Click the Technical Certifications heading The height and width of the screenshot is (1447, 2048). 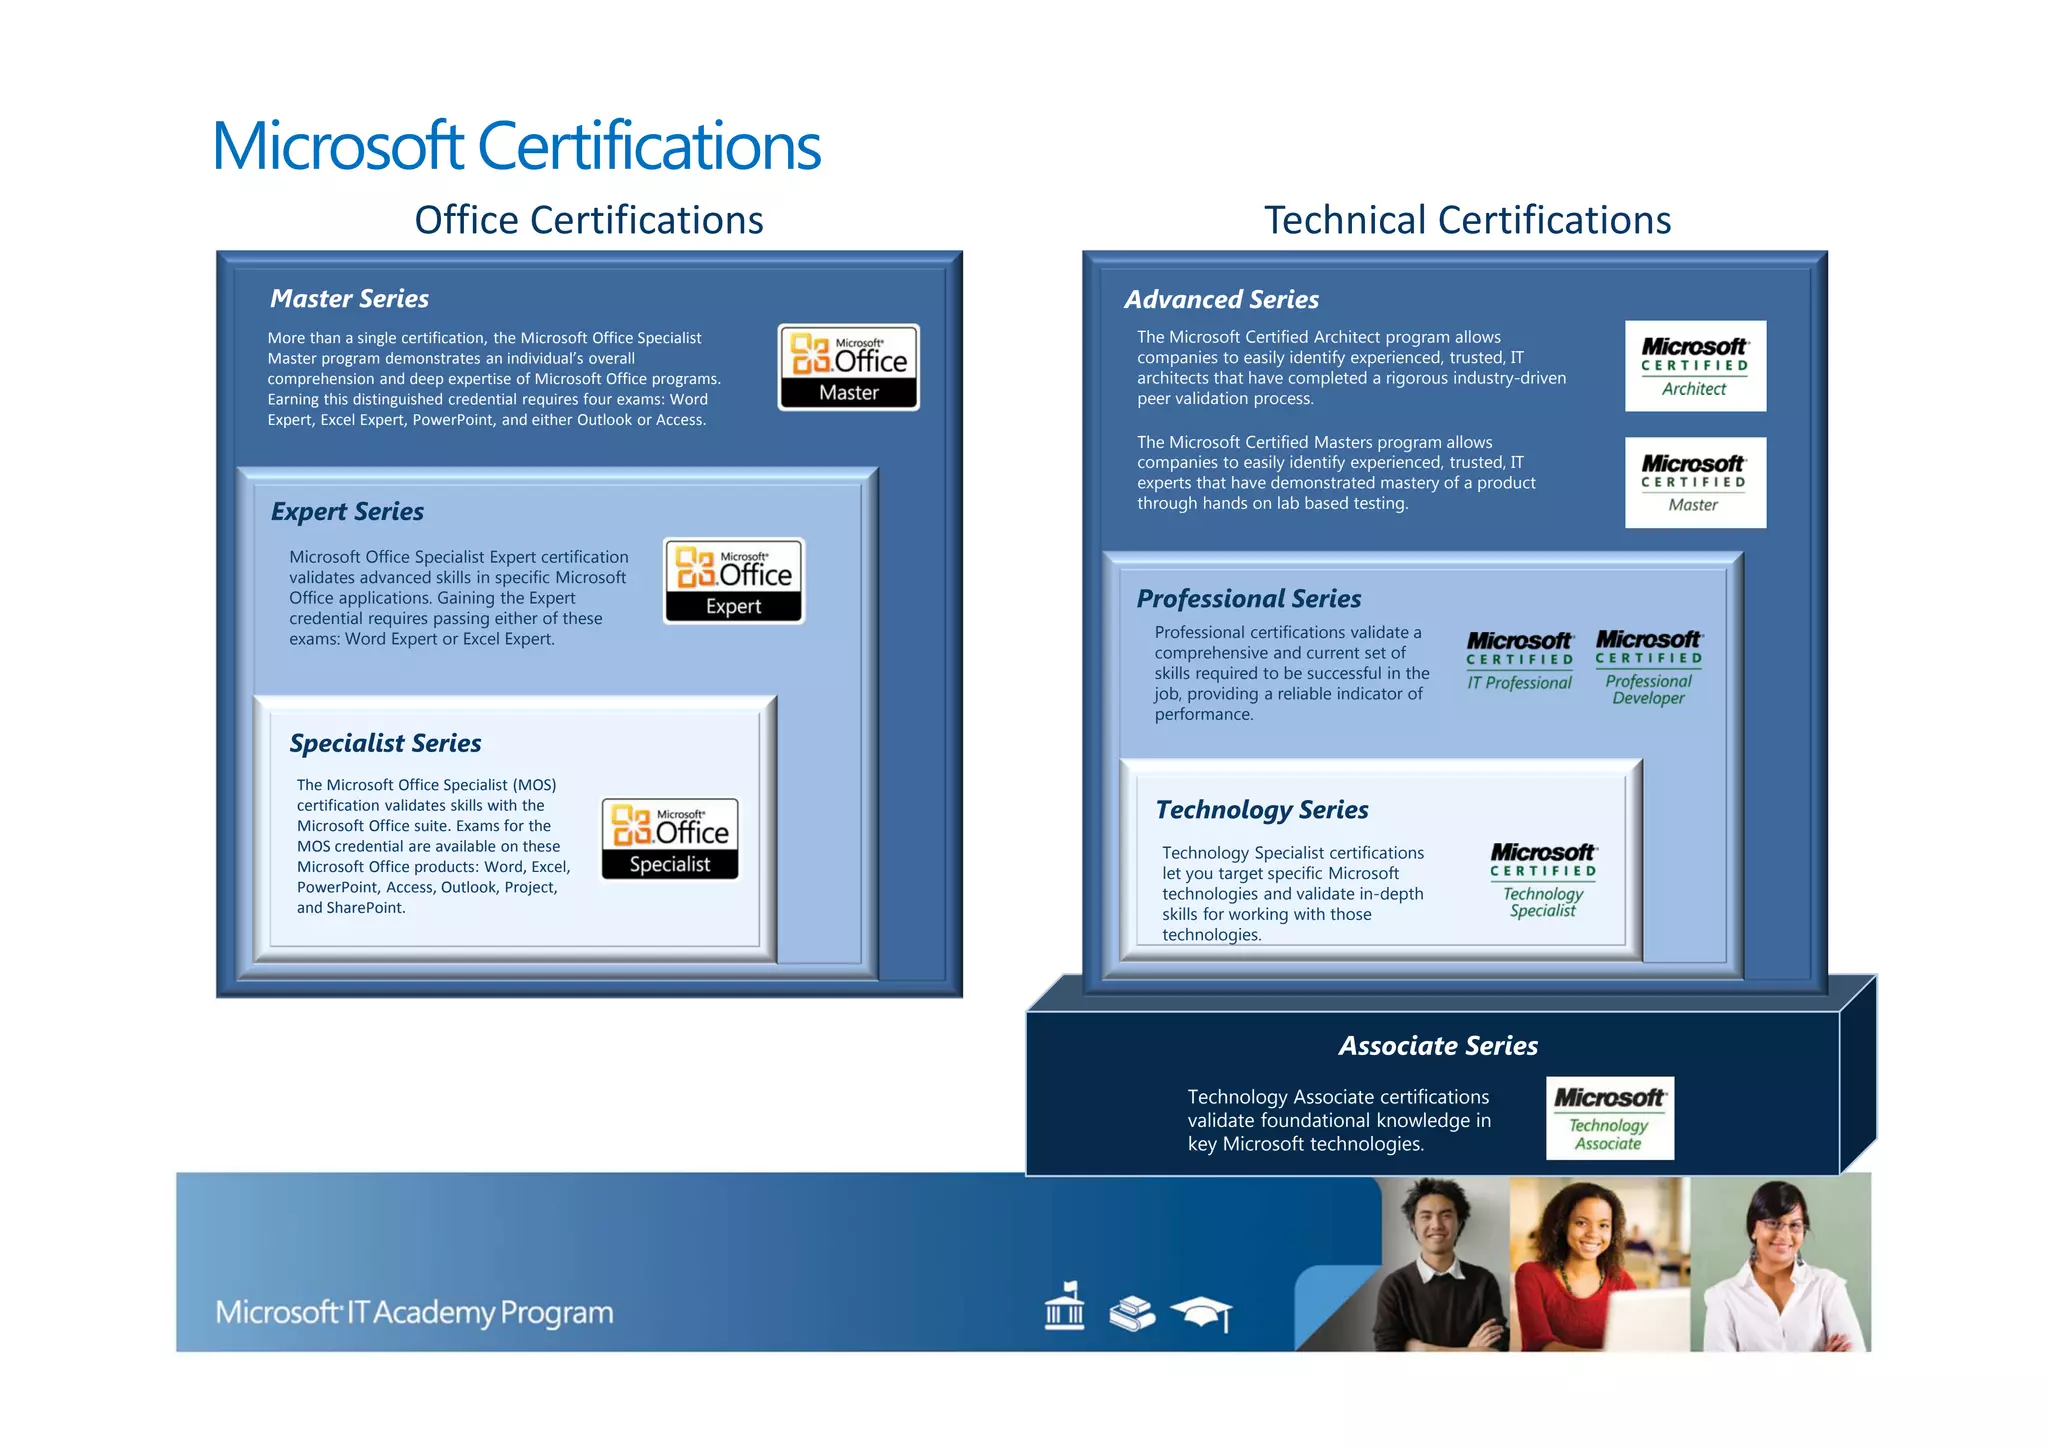pos(1467,220)
